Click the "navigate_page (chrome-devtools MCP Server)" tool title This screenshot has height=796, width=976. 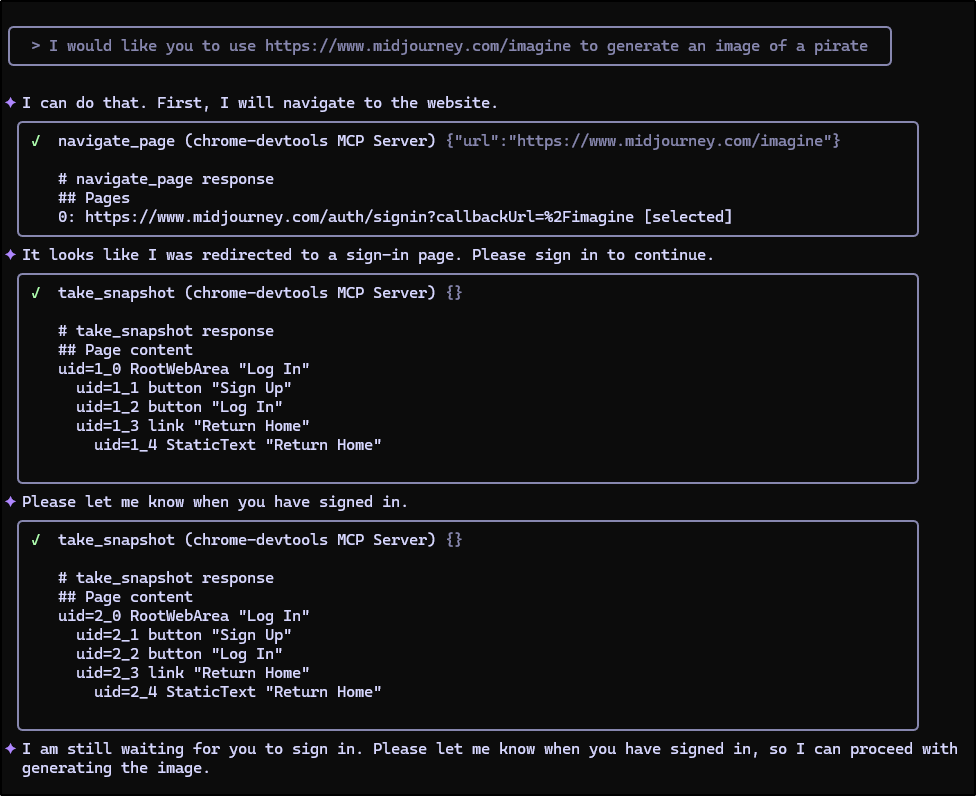pyautogui.click(x=247, y=141)
